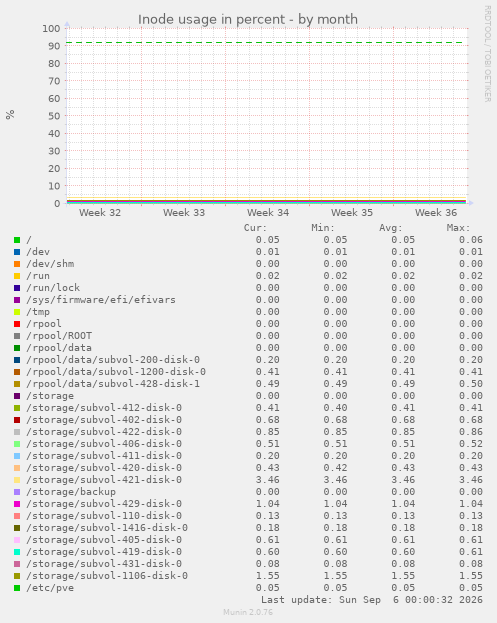This screenshot has height=623, width=497.
Task: Click the Min: column header
Action: coord(323,228)
